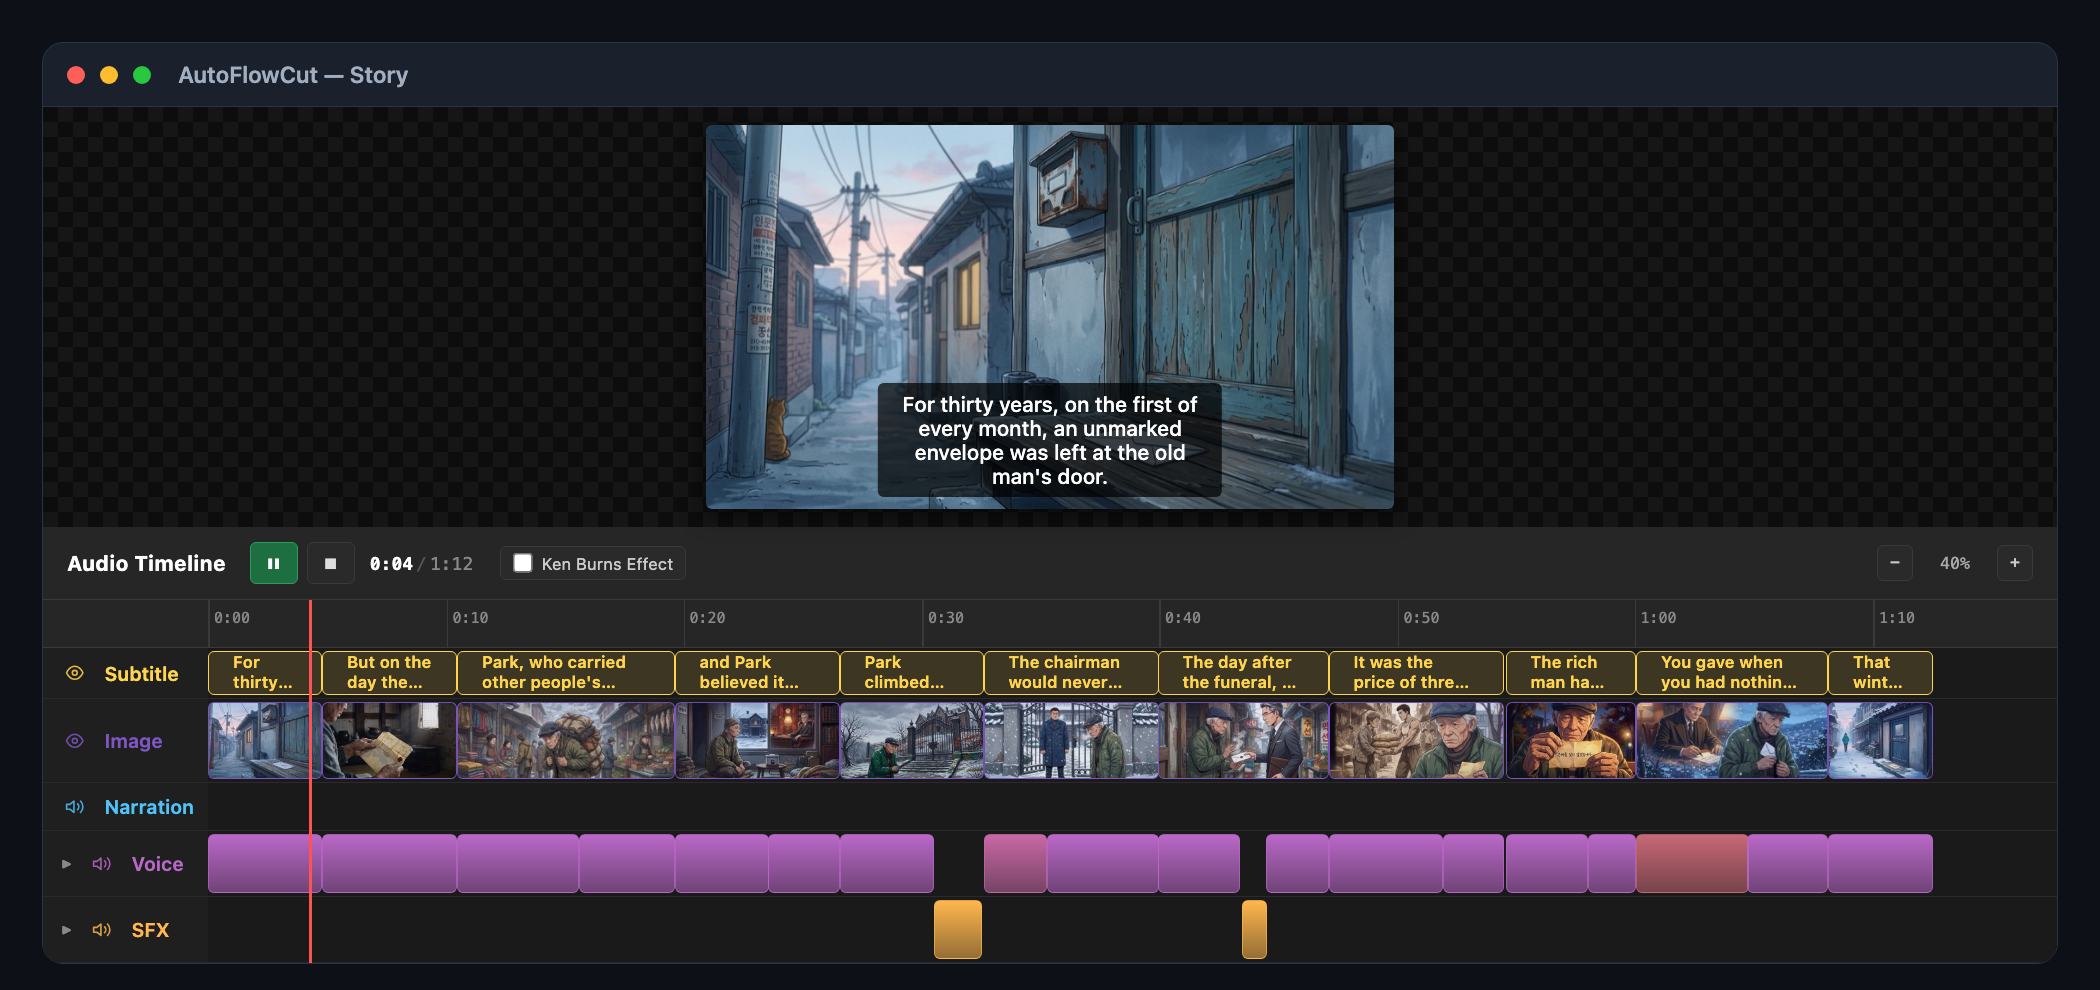The height and width of the screenshot is (990, 2100).
Task: Click the subtitle overlay in the preview
Action: (x=1049, y=440)
